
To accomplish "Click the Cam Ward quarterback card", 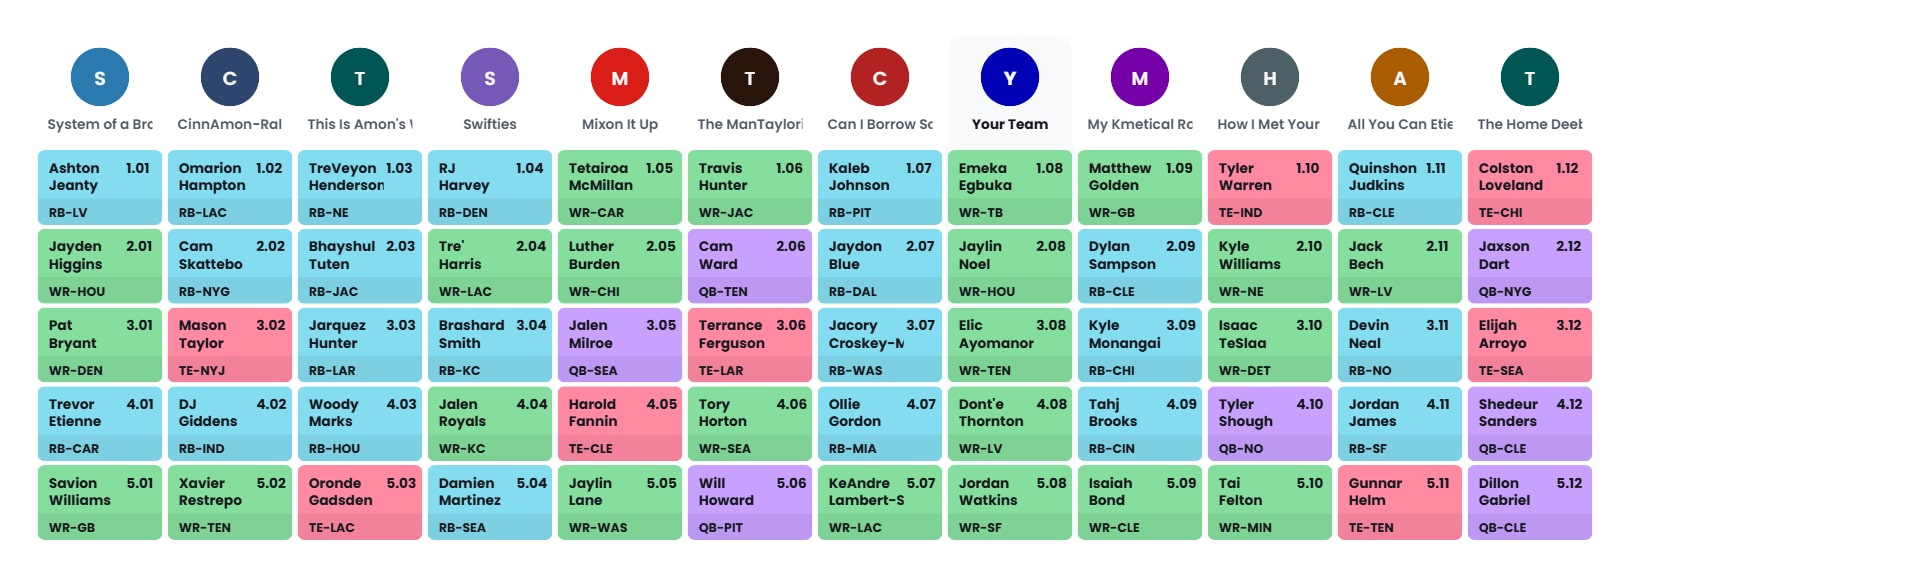I will coord(750,266).
